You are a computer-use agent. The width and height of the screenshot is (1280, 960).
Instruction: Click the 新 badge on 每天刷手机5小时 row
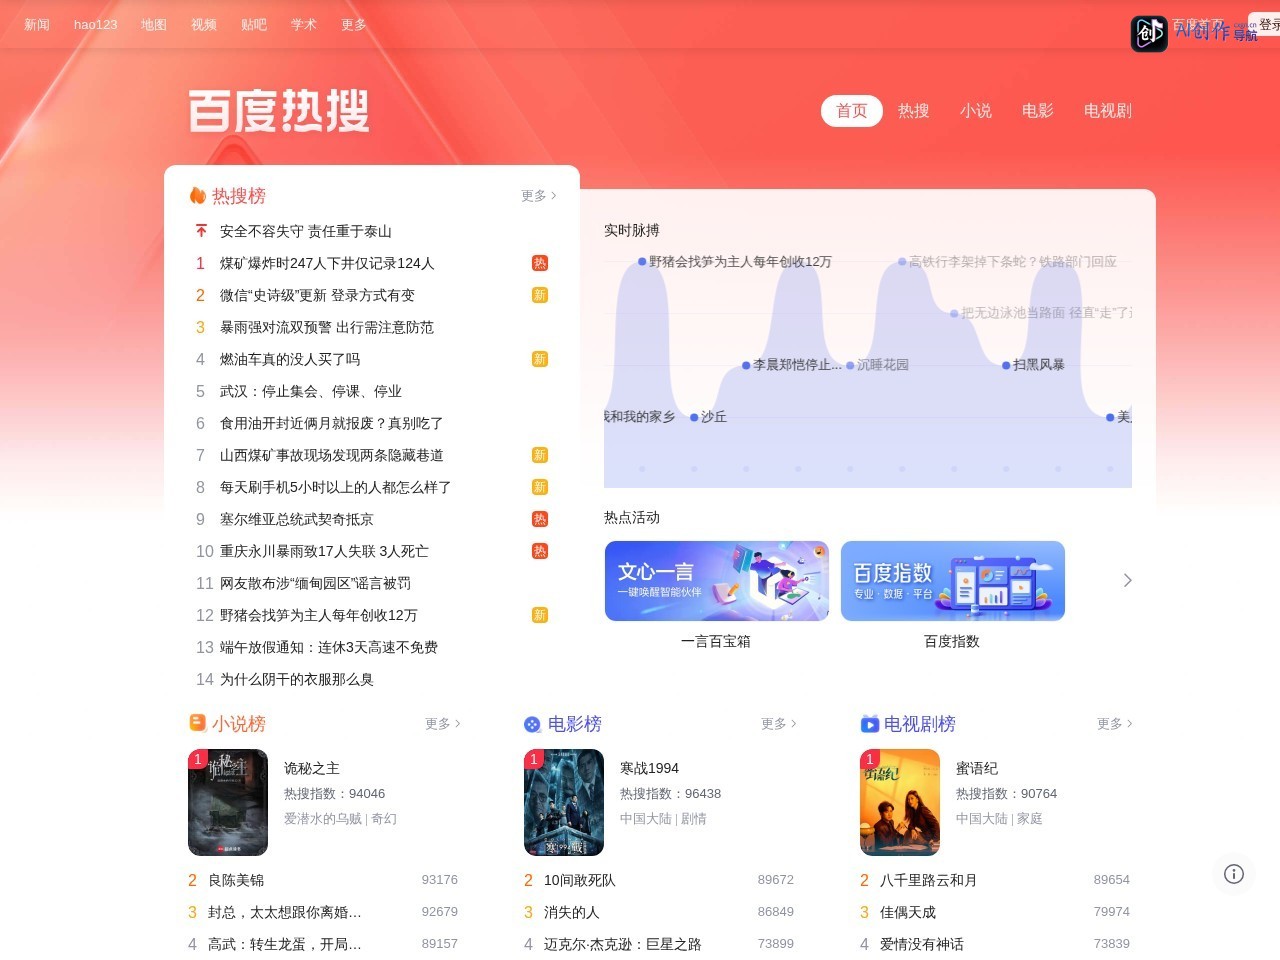[x=540, y=487]
